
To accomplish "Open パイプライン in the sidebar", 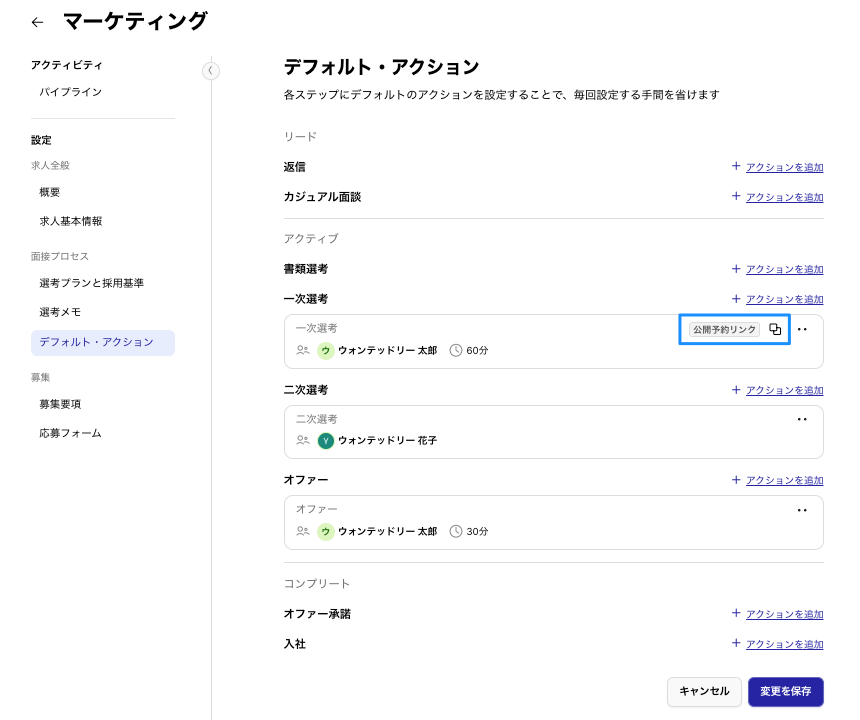I will [x=70, y=92].
